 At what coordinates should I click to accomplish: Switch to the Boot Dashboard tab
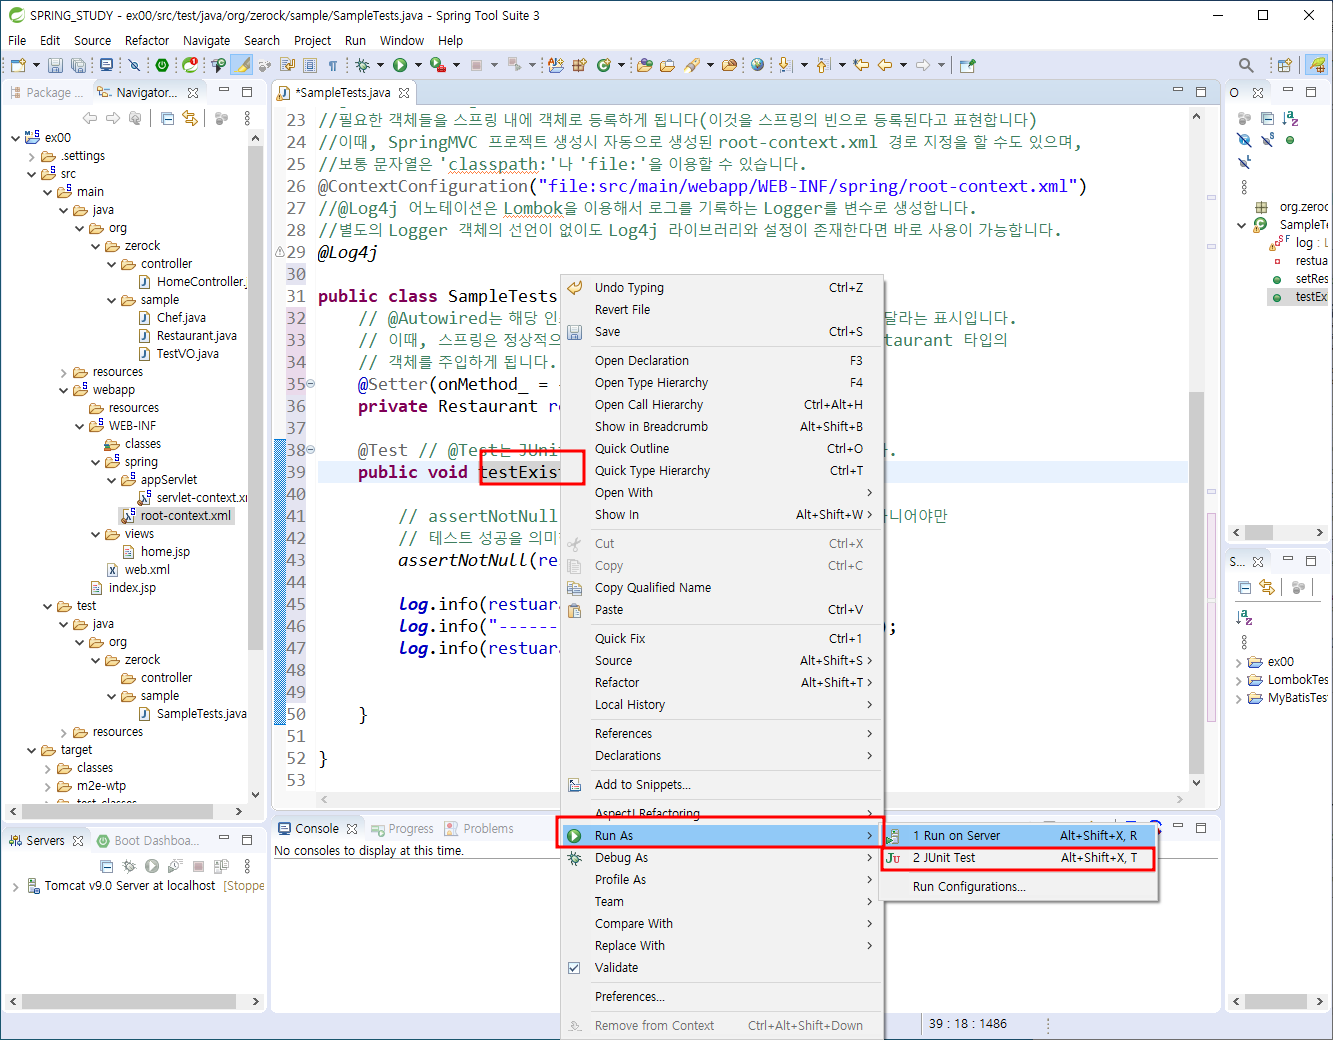tap(147, 841)
